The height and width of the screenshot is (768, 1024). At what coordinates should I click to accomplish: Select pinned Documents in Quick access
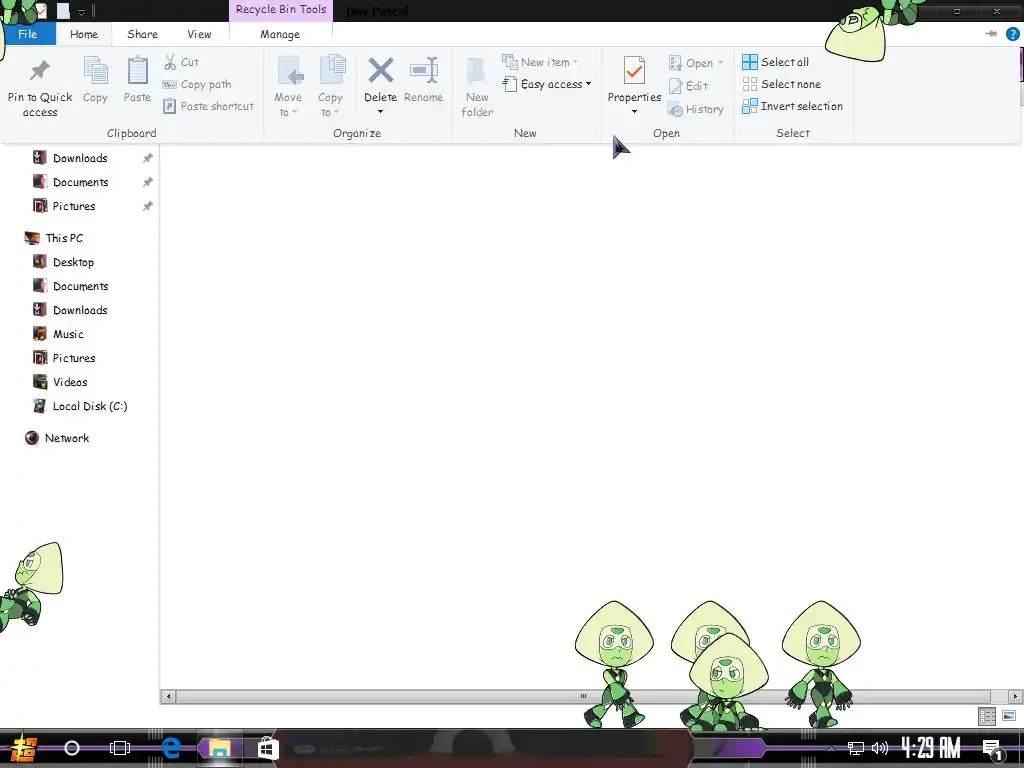pos(80,182)
